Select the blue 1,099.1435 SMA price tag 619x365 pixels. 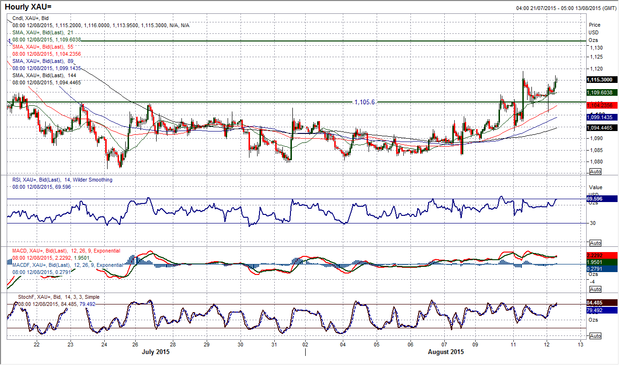(x=602, y=118)
